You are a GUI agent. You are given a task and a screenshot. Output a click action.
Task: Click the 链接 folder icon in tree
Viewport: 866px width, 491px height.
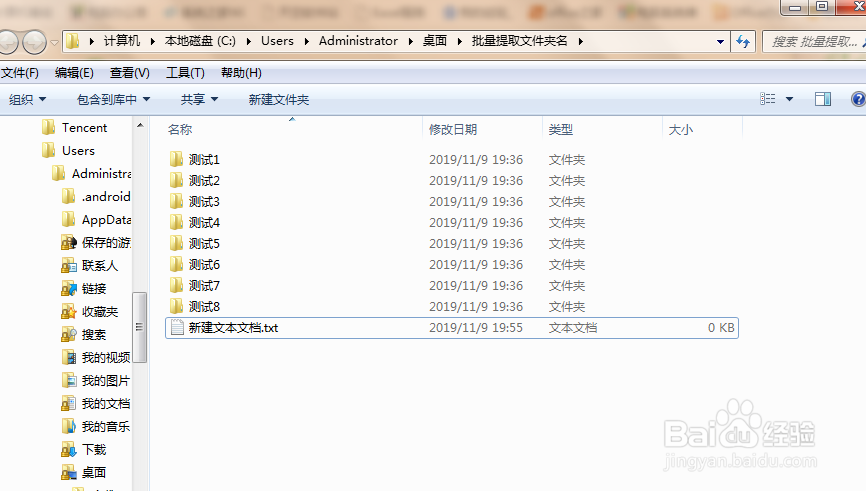click(x=68, y=289)
